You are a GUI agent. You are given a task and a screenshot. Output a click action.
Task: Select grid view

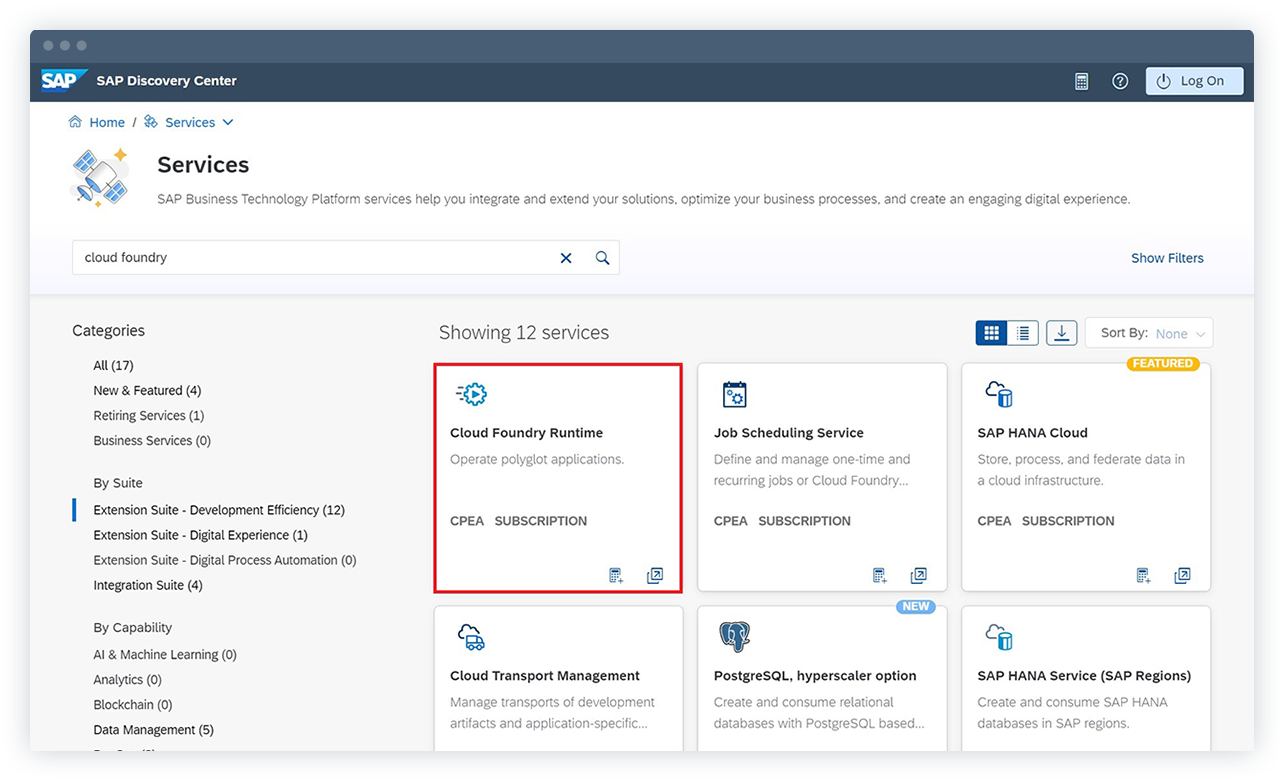[x=991, y=332]
